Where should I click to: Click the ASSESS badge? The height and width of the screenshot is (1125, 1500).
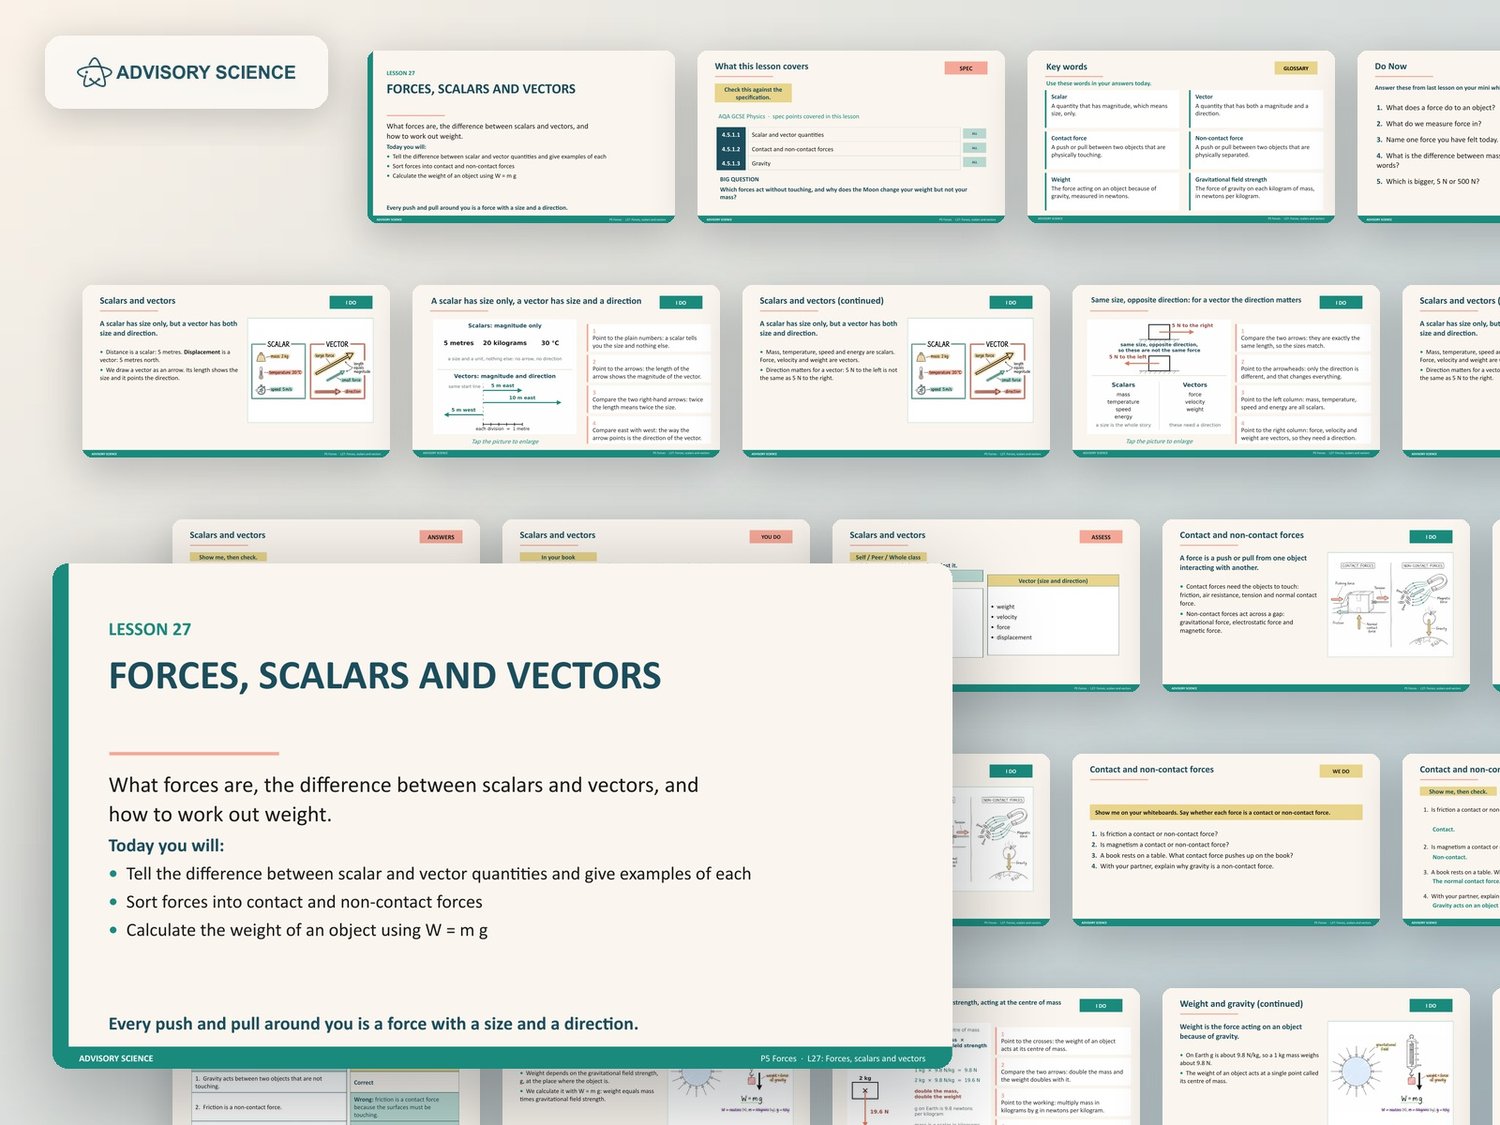pos(1101,537)
